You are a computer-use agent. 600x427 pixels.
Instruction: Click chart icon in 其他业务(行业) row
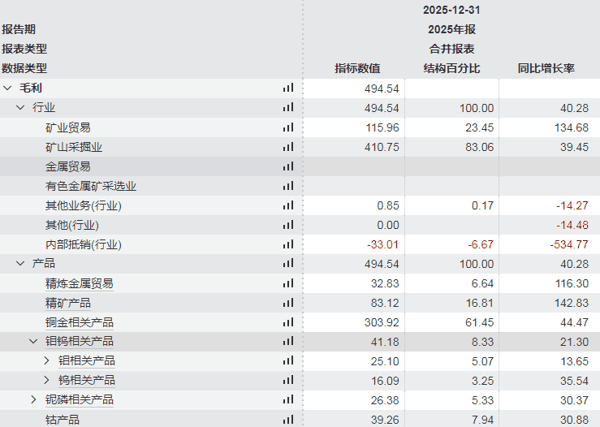pos(288,205)
